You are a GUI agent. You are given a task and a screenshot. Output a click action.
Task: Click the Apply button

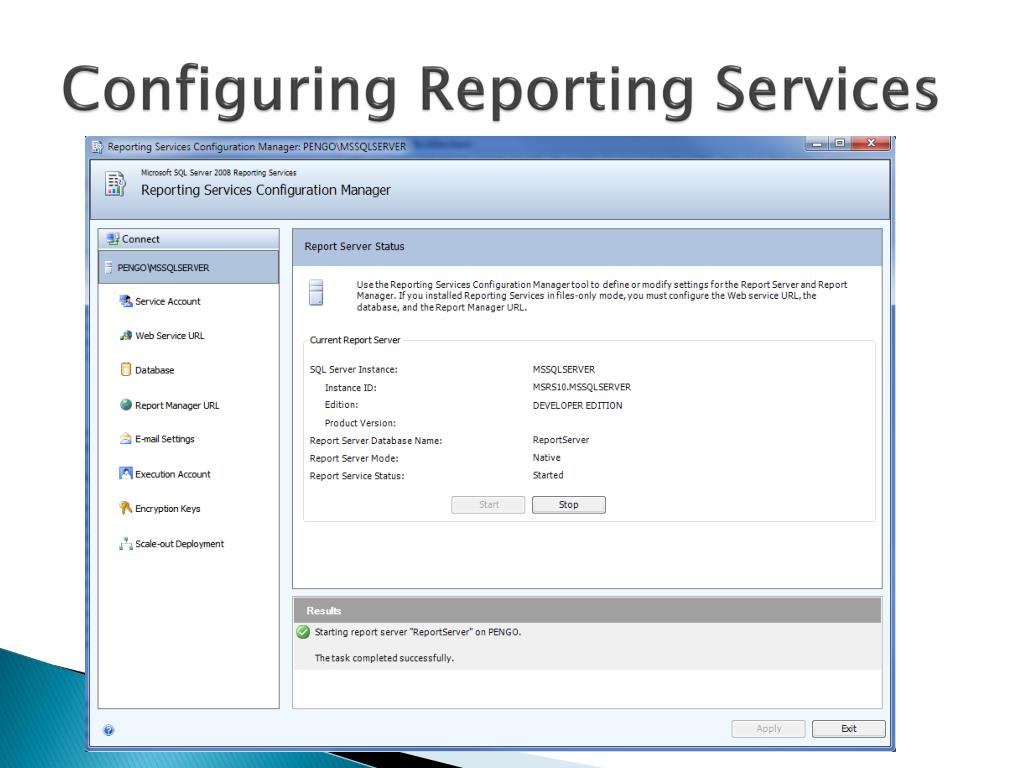click(x=769, y=729)
